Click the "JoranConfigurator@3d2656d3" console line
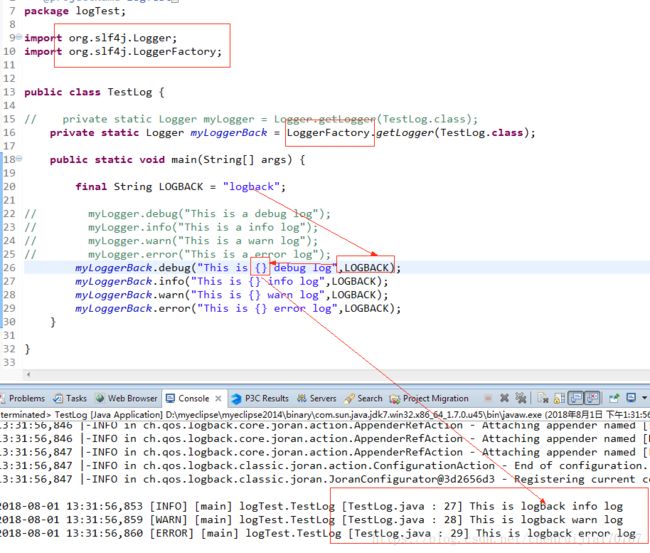Image resolution: width=650 pixels, height=553 pixels. coord(325,479)
